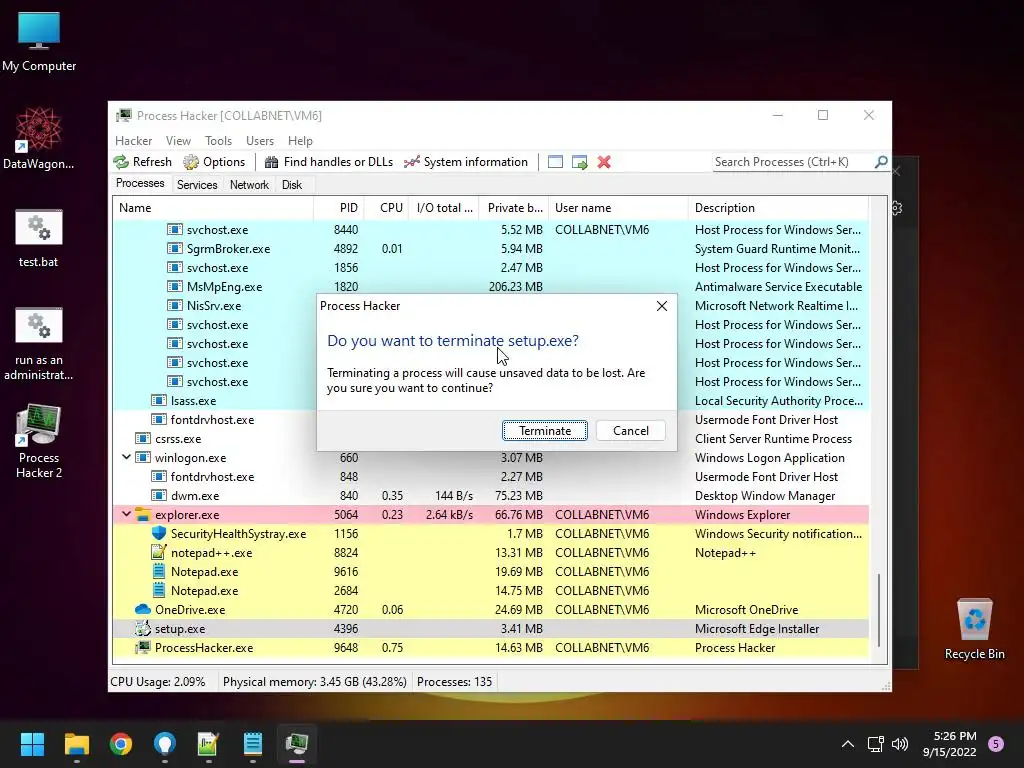This screenshot has width=1024, height=768.
Task: Click the SecurityHealthSystray.exe shield icon
Action: pyautogui.click(x=159, y=534)
